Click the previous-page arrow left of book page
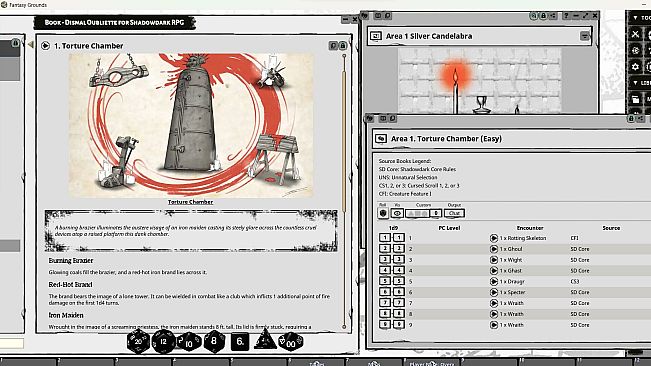 click(30, 44)
